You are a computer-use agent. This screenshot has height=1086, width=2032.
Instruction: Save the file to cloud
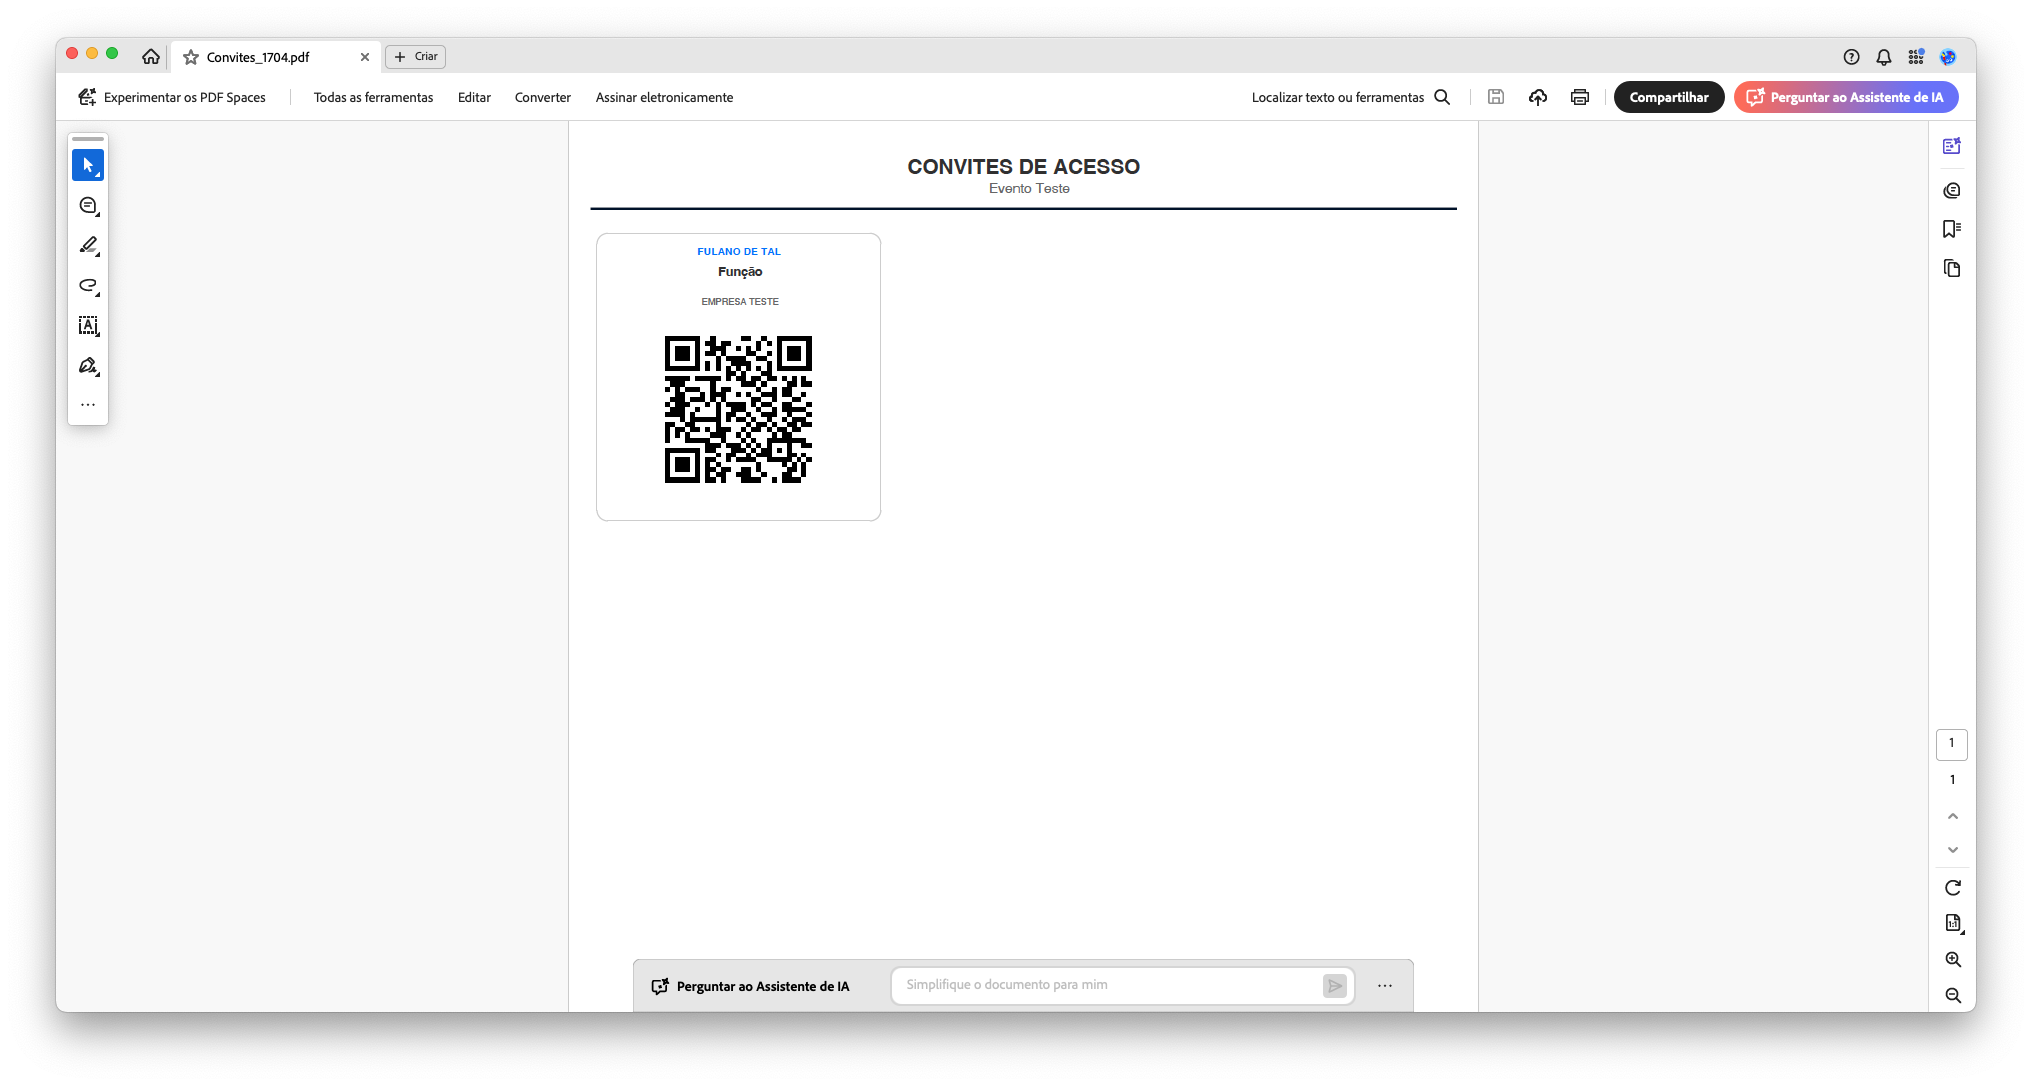coord(1537,97)
